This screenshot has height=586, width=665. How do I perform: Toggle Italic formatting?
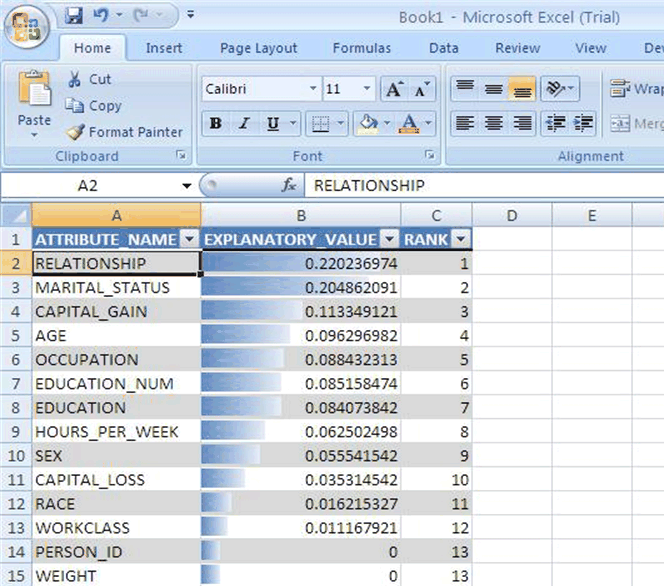(243, 124)
